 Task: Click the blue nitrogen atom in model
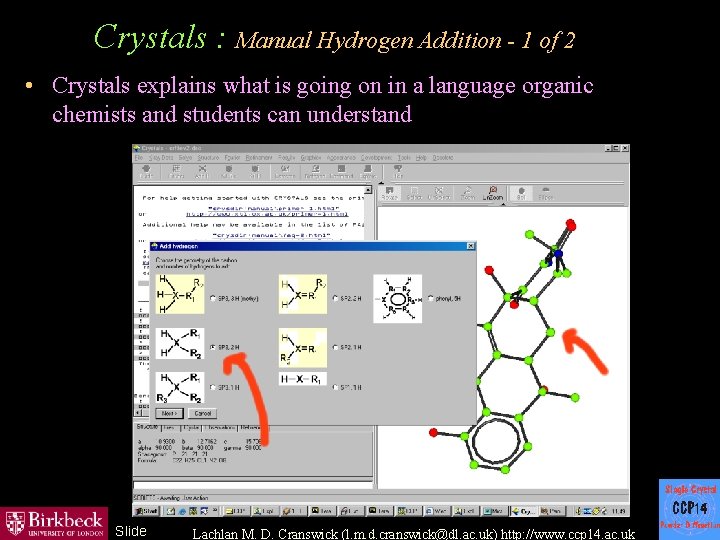(558, 253)
